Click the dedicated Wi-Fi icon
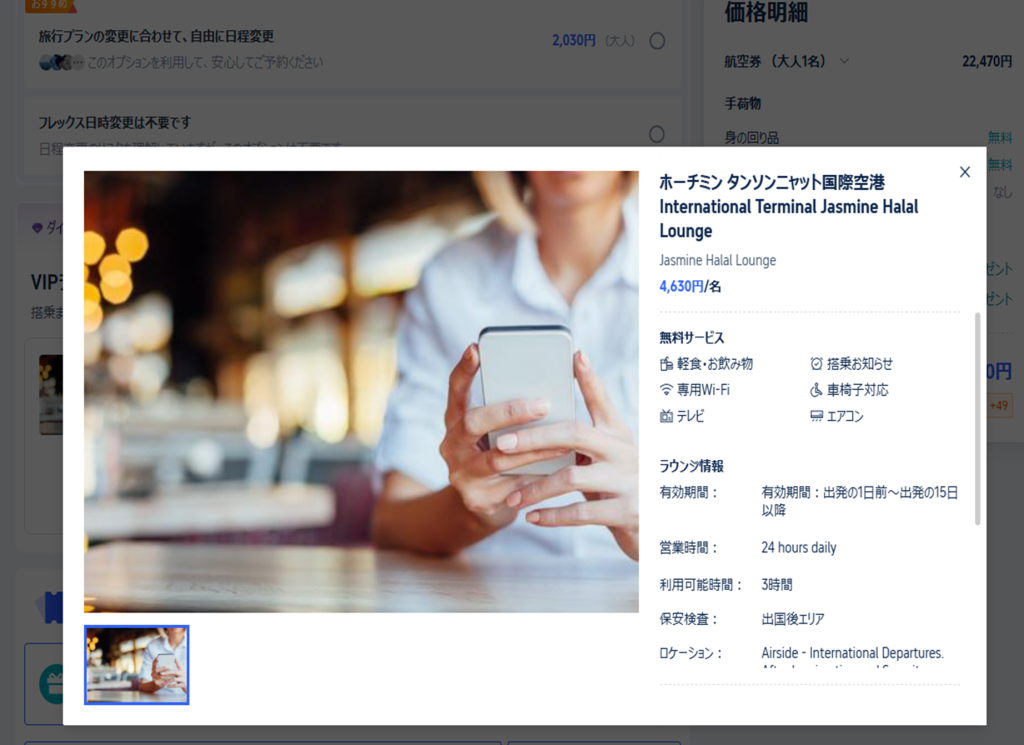 (x=667, y=390)
